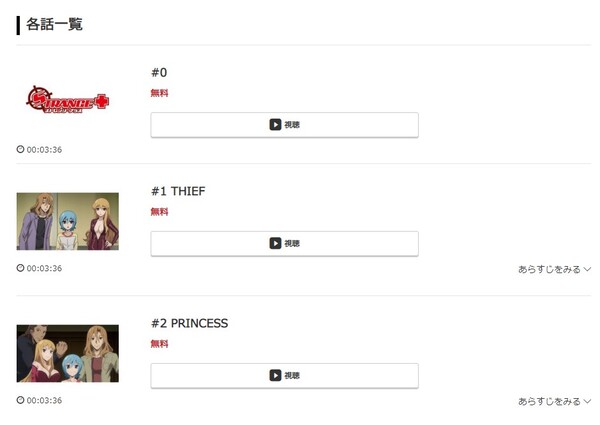Viewport: 600px width, 425px height.
Task: Click the 無料 label under #1 THIEF
Action: [x=159, y=212]
